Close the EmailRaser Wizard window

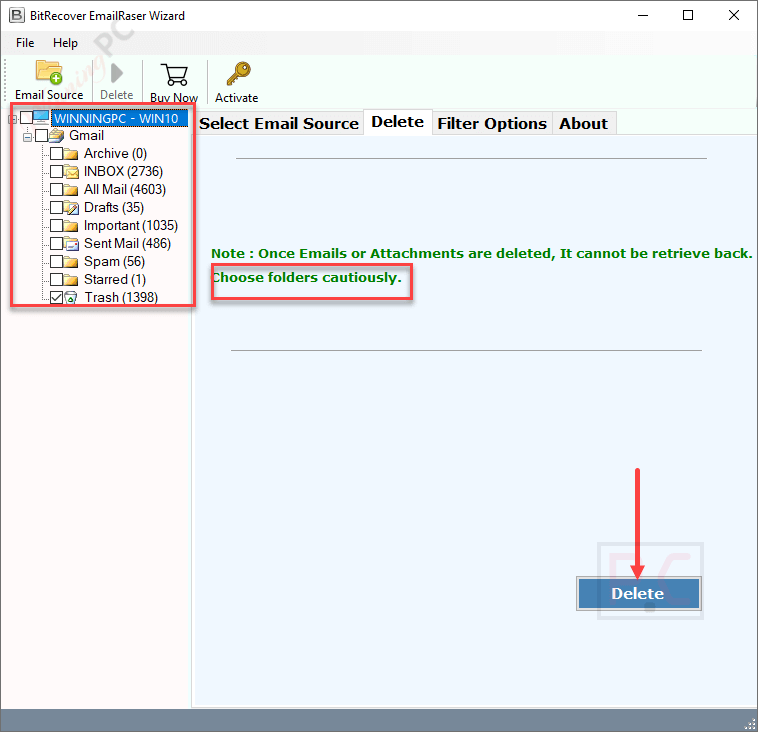click(x=733, y=15)
